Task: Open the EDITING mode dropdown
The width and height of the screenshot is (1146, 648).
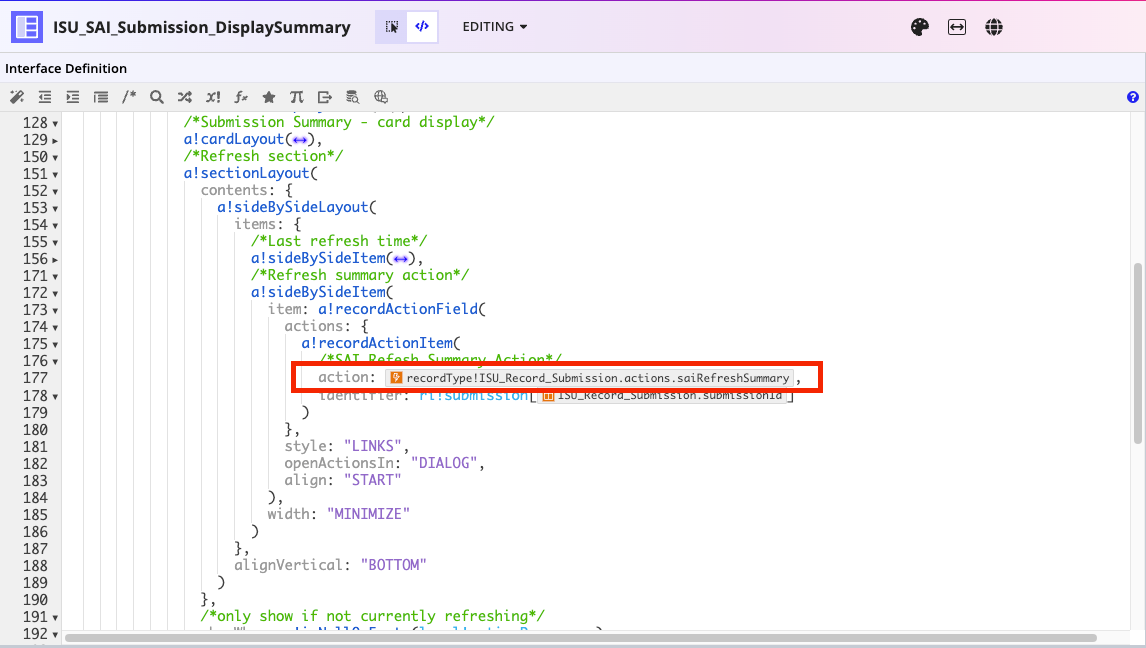Action: point(495,27)
